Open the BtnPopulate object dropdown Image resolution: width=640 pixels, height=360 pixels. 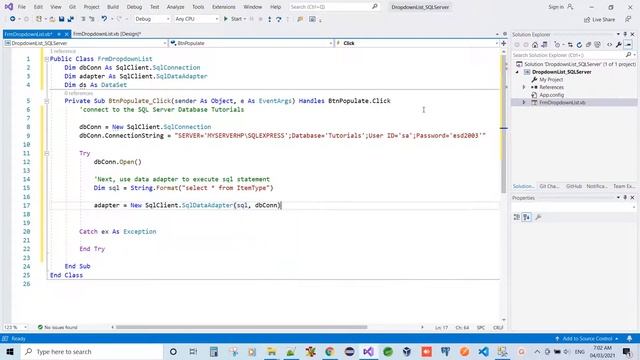click(x=251, y=43)
